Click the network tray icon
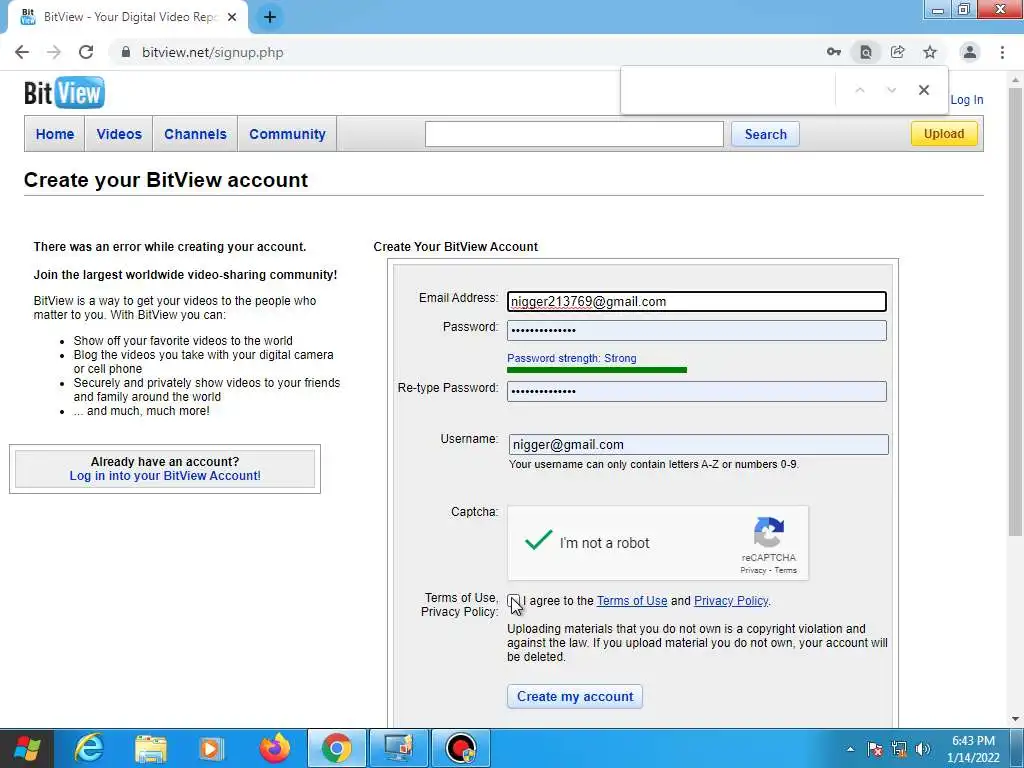 coord(899,749)
